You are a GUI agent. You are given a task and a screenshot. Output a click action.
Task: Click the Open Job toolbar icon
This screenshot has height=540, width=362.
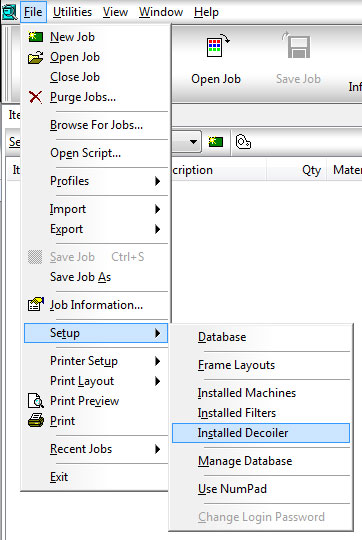[218, 46]
